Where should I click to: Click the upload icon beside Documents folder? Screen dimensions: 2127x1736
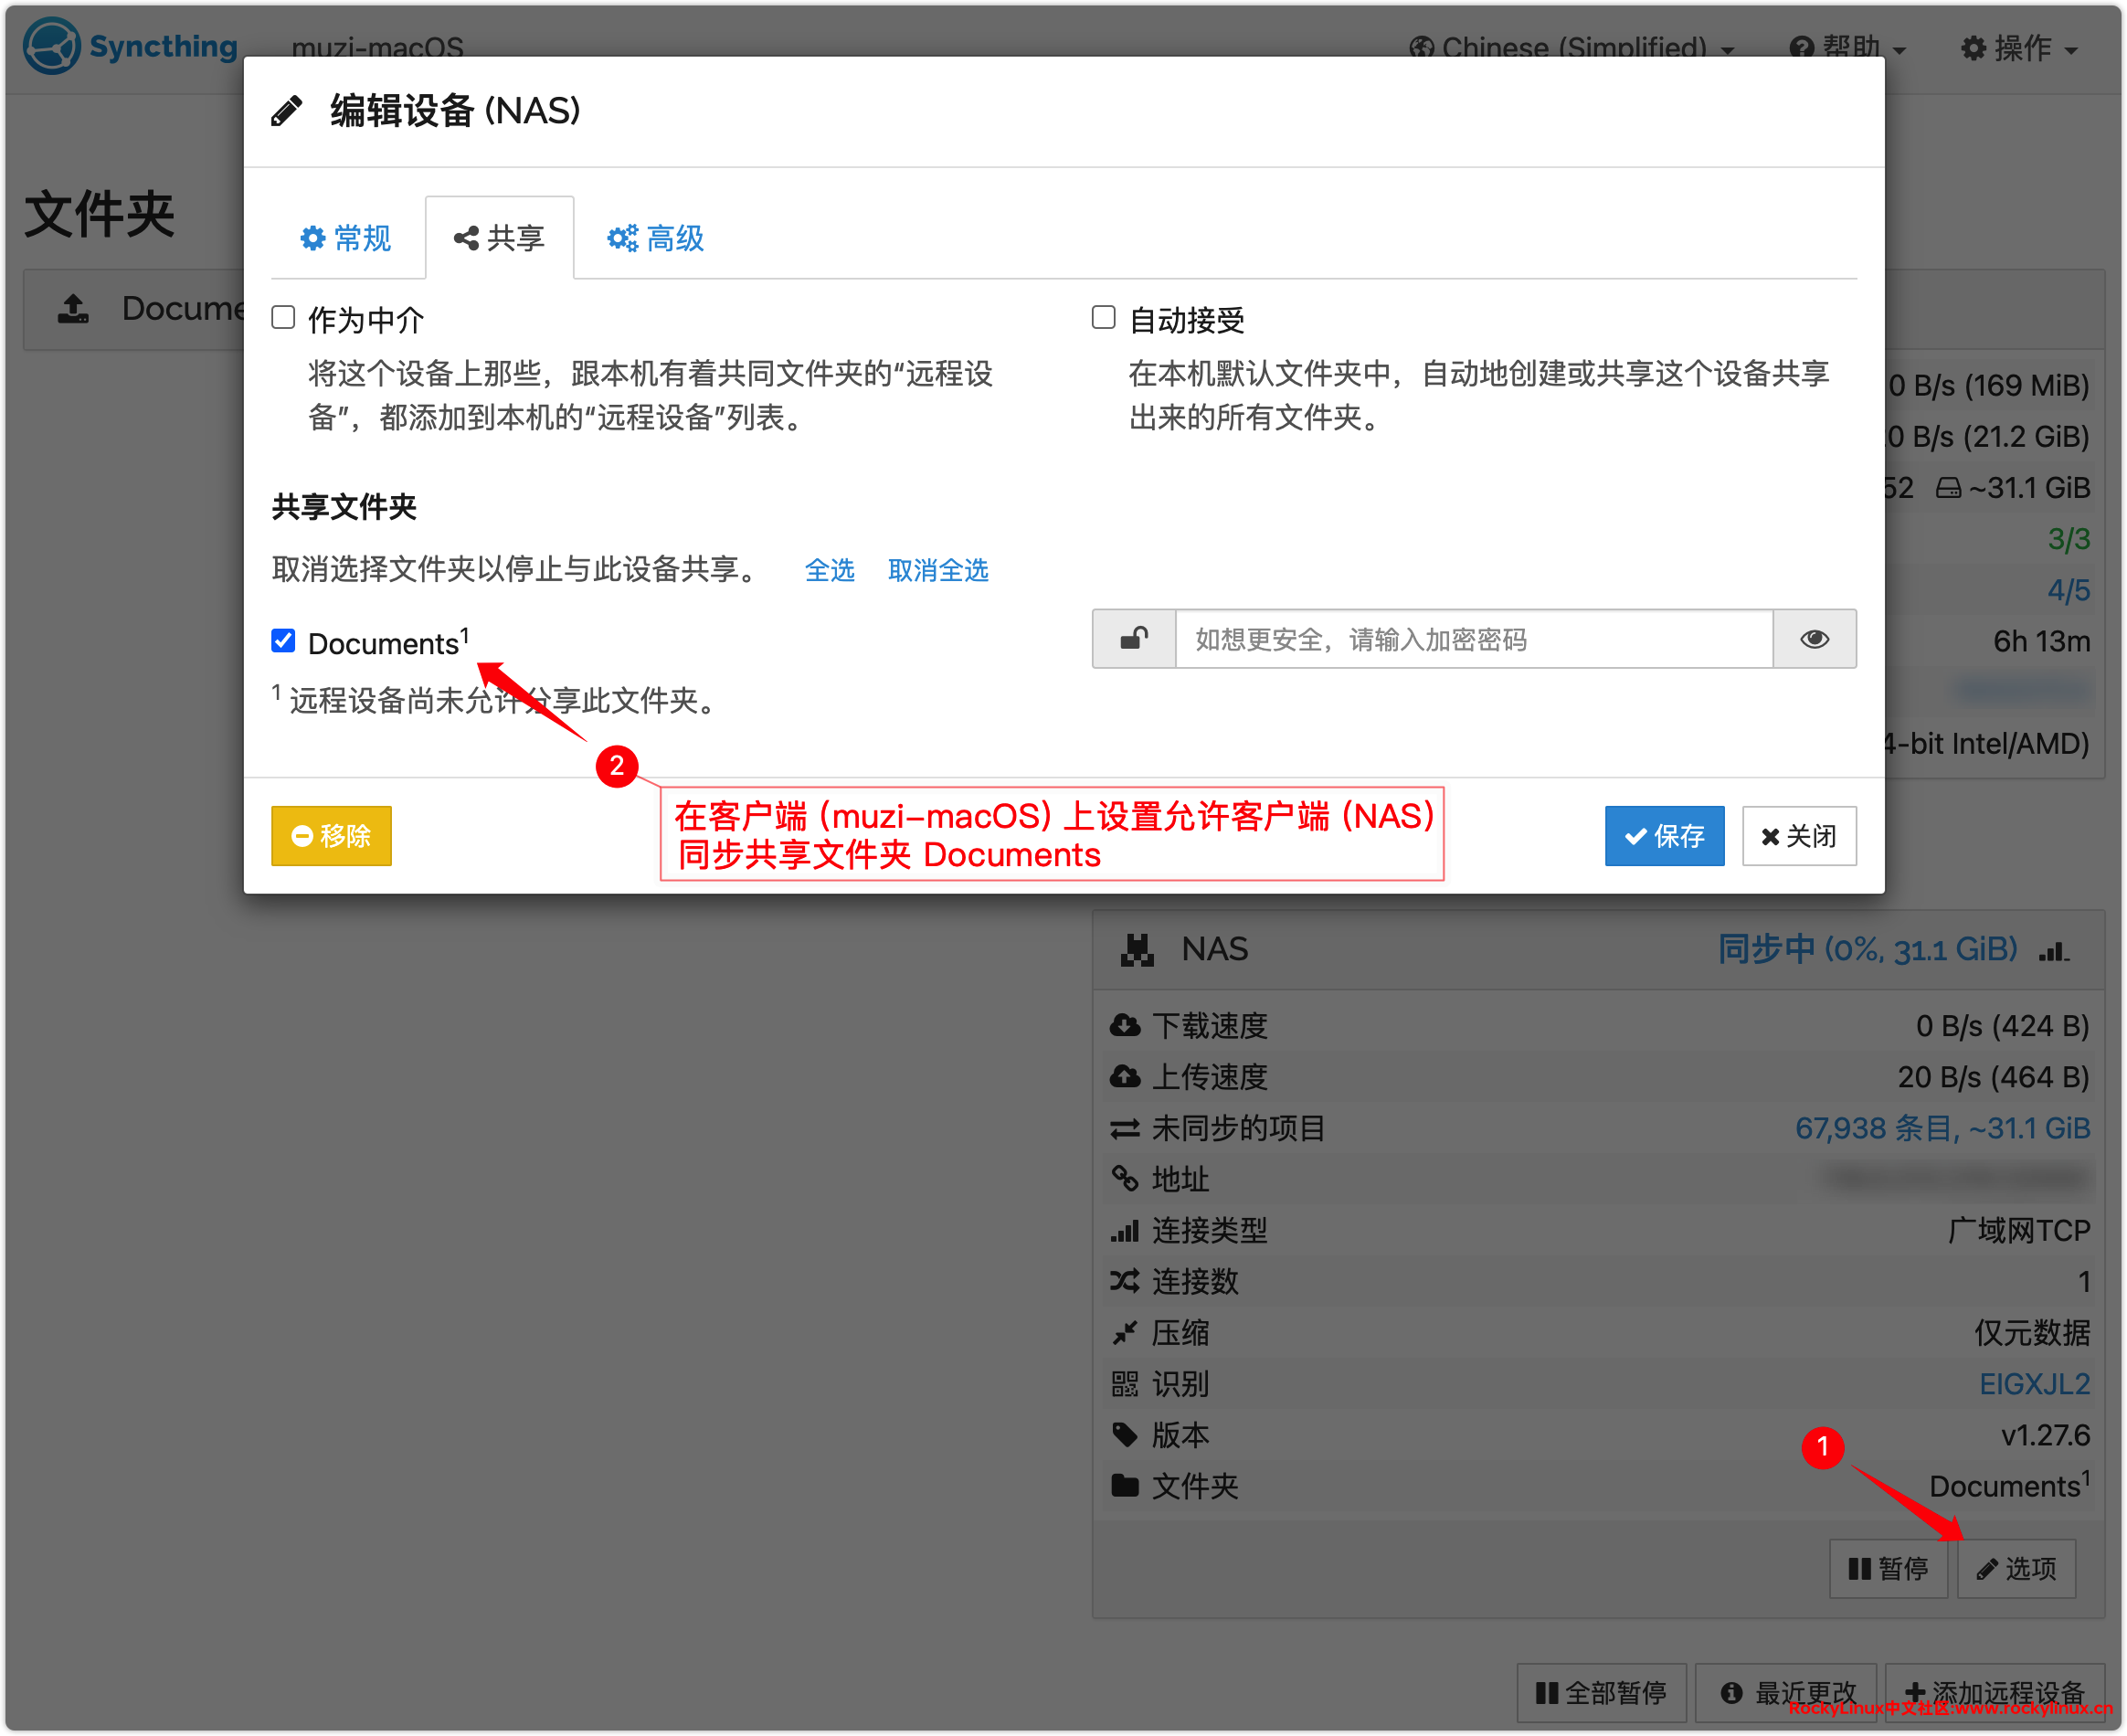pyautogui.click(x=73, y=308)
